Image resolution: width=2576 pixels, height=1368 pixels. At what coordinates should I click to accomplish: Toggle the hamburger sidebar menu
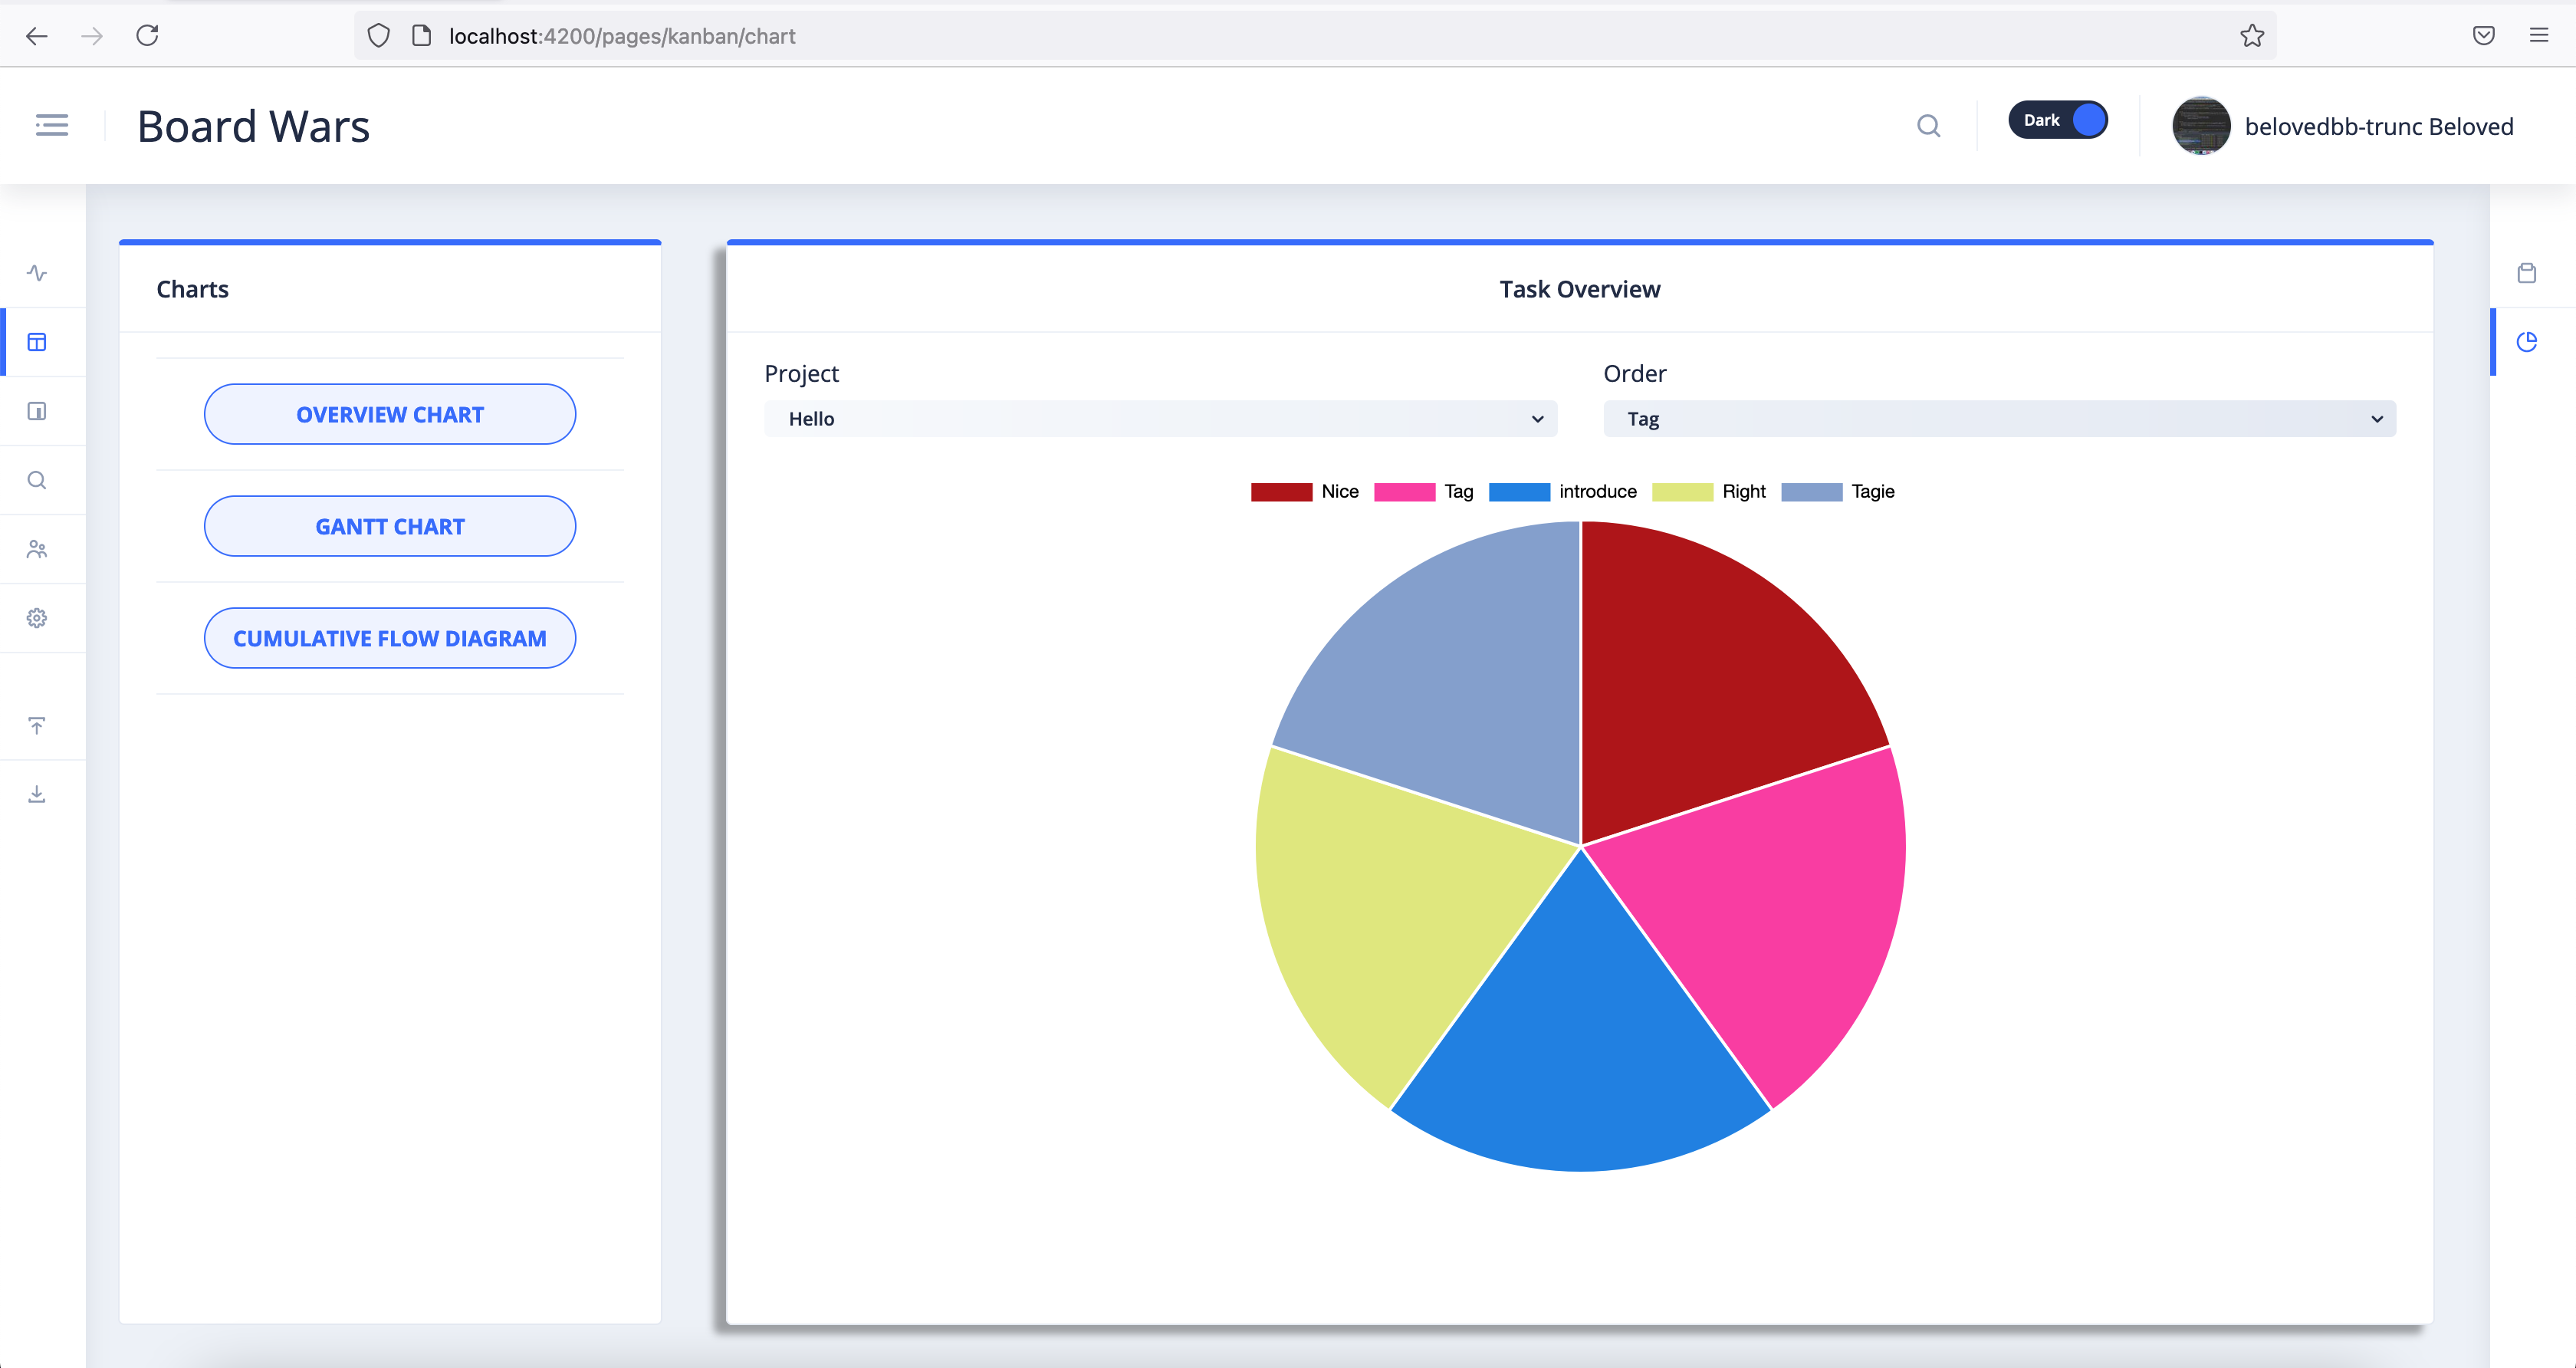pos(52,125)
